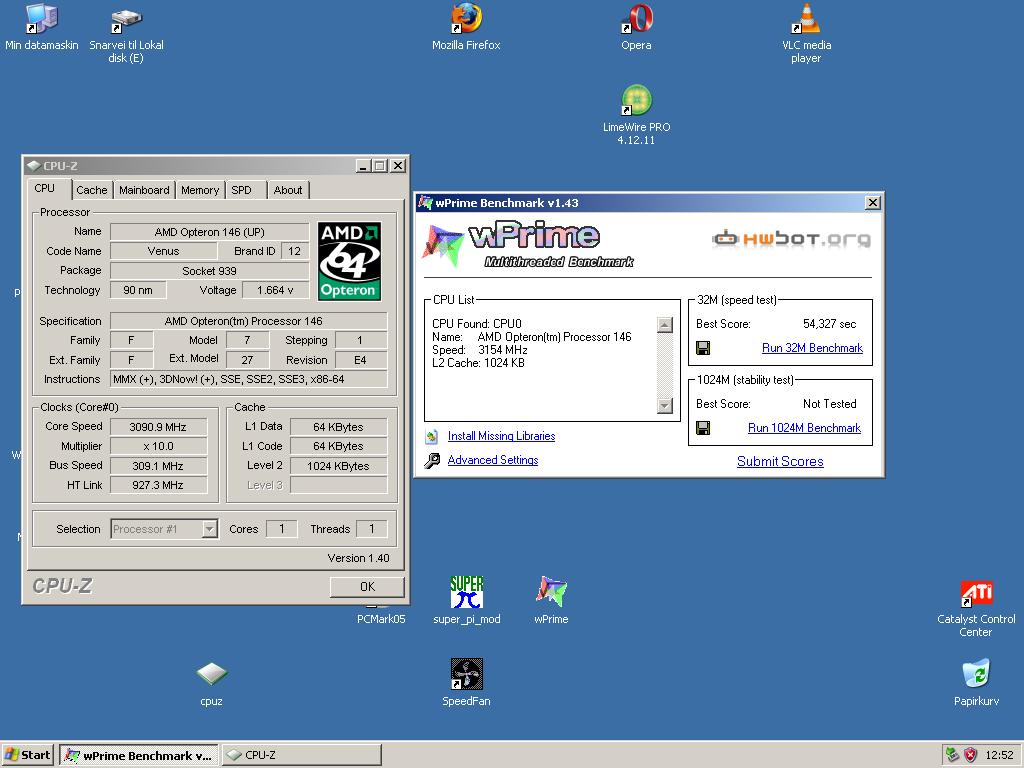Switch to wPrime Benchmark taskbar button

coord(138,755)
